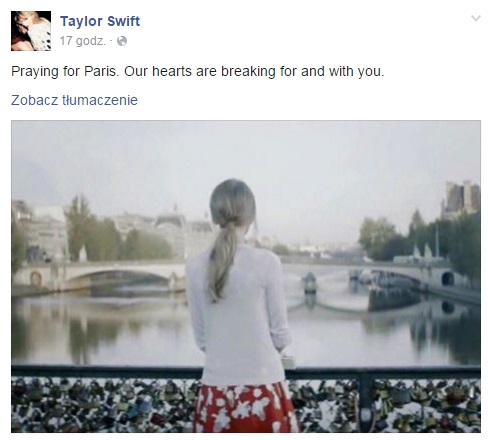
Task: Click the globe public privacy icon
Action: pos(122,41)
